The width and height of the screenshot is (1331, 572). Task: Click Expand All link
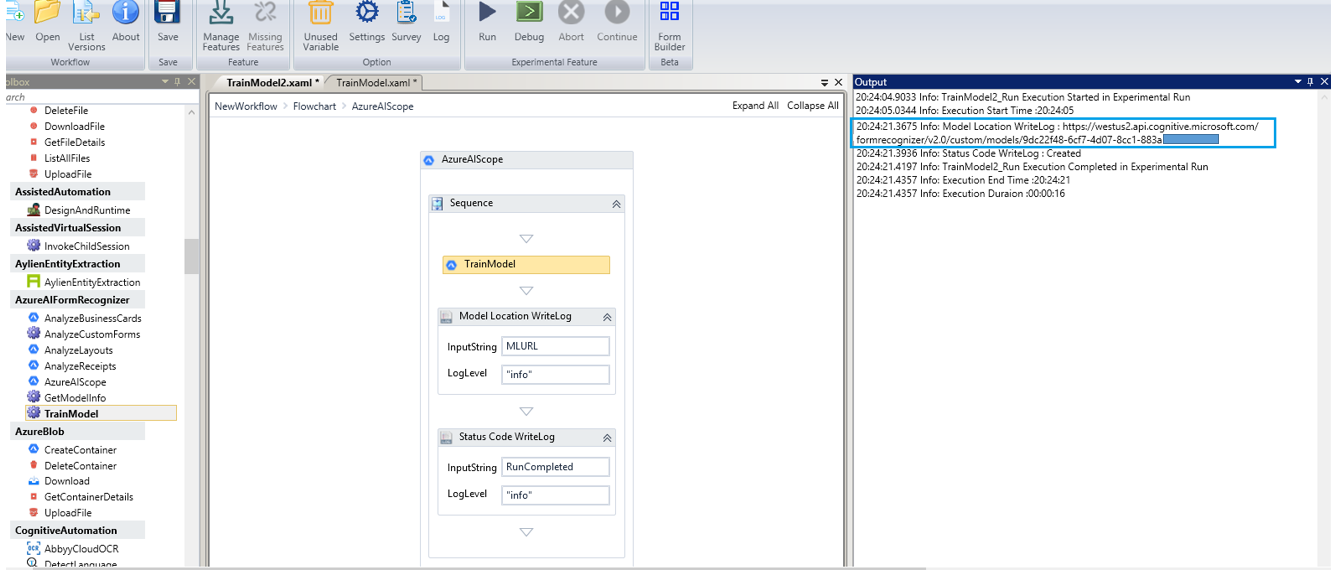point(755,106)
